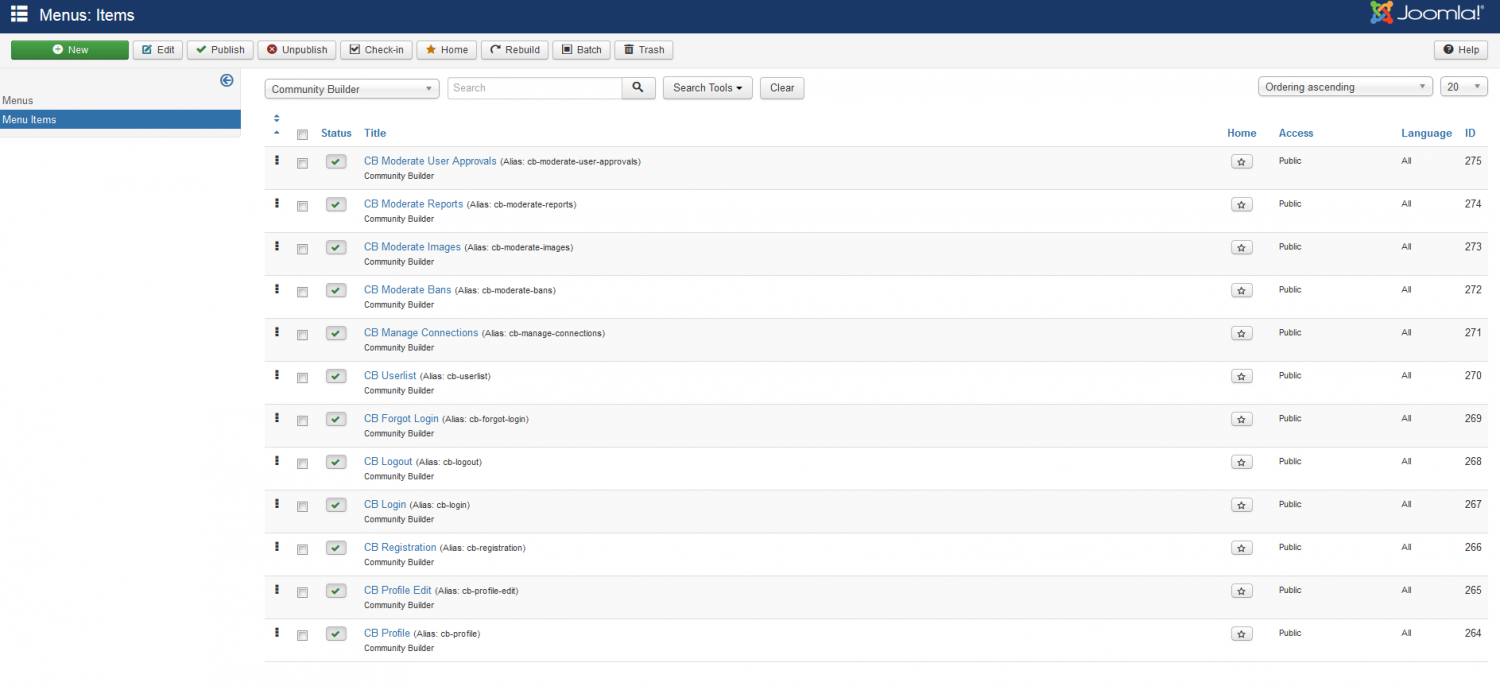Click the Publish toolbar button
Viewport: 1500px width, 690px height.
click(220, 50)
